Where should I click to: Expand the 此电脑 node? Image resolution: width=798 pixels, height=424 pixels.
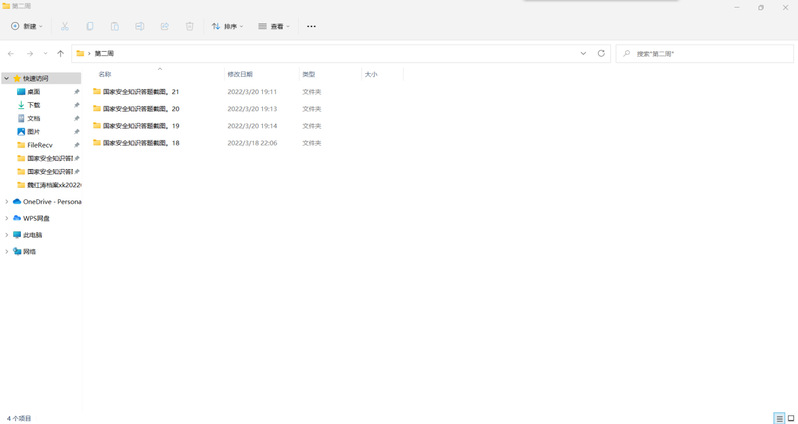7,235
